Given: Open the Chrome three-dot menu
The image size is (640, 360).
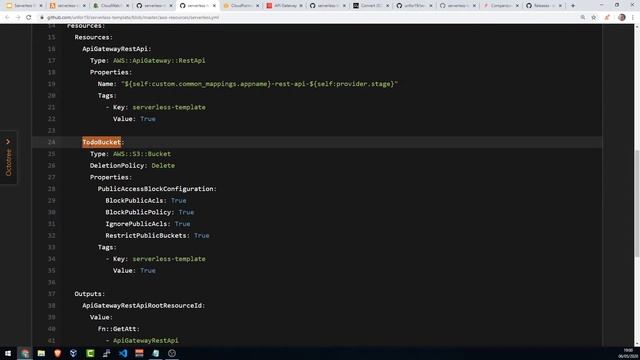Looking at the screenshot, I should coord(633,18).
